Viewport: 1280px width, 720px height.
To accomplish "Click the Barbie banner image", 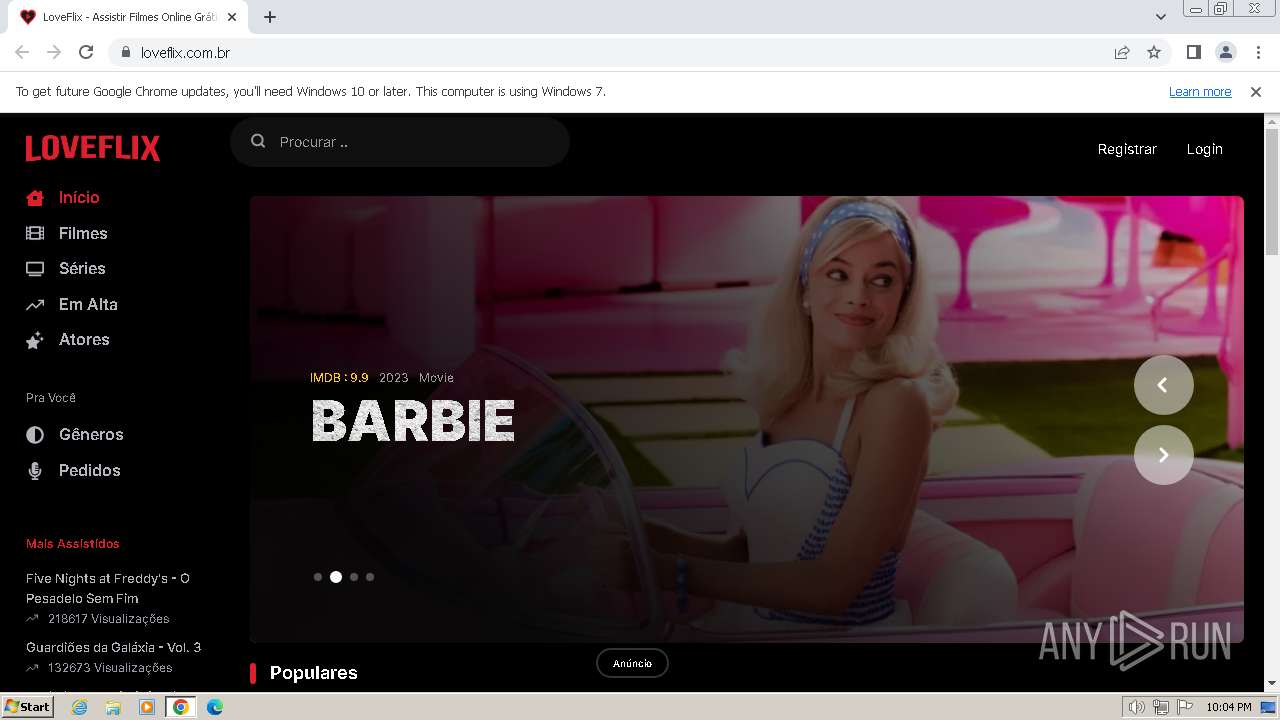I will [x=747, y=419].
